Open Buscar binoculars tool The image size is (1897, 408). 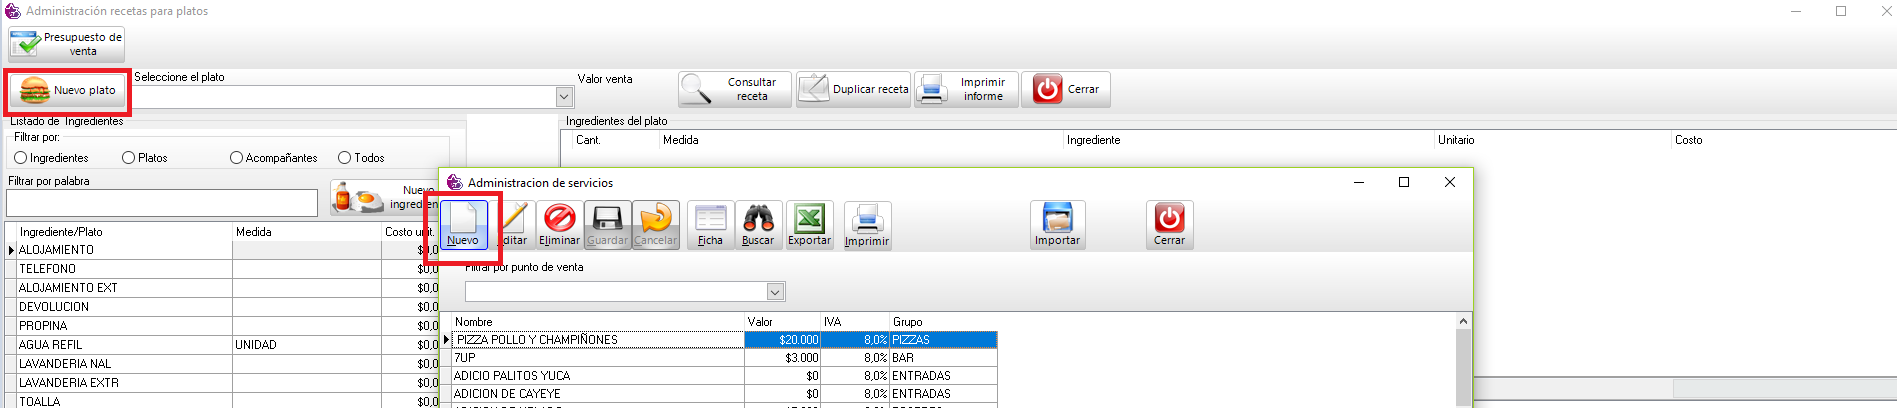point(758,224)
